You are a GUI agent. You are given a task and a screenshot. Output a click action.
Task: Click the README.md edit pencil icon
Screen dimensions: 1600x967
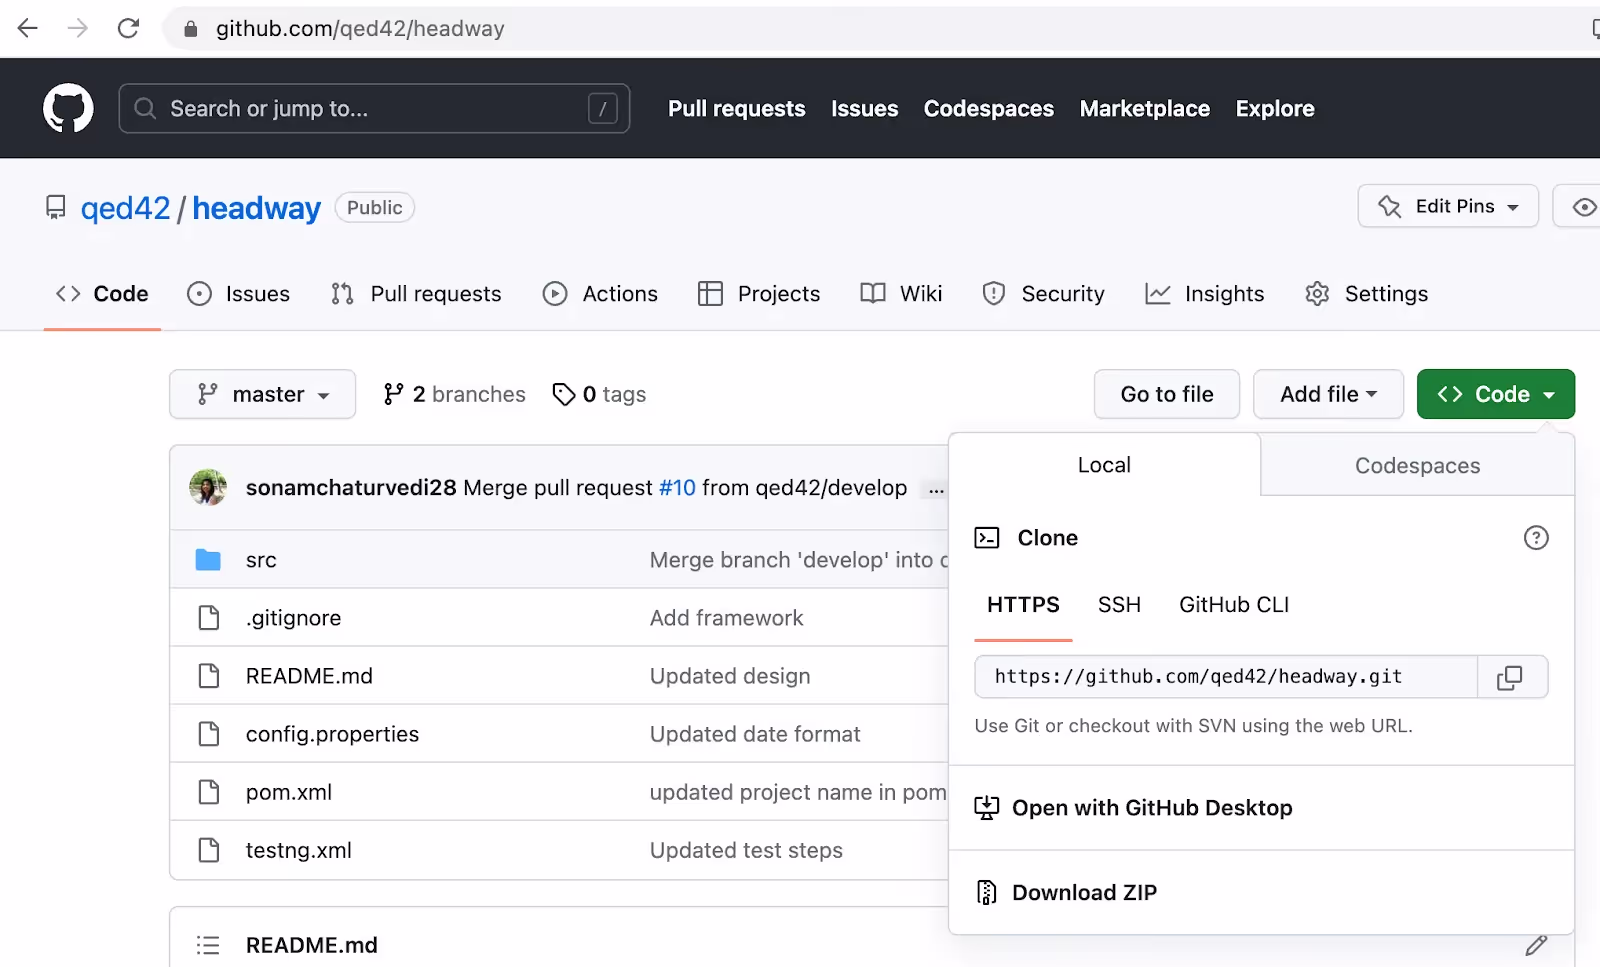tap(1536, 945)
